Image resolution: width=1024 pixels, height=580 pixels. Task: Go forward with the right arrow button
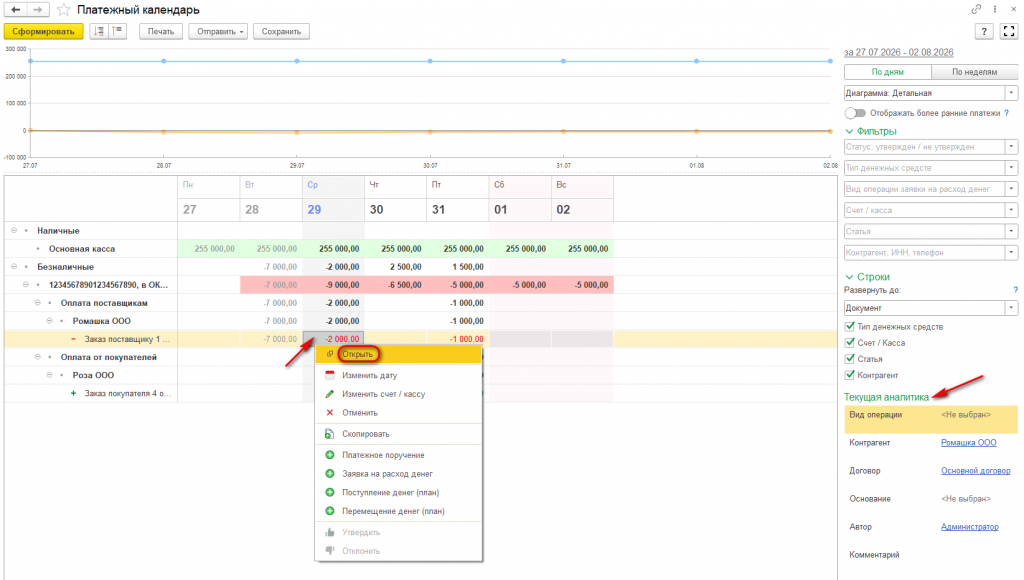point(38,10)
